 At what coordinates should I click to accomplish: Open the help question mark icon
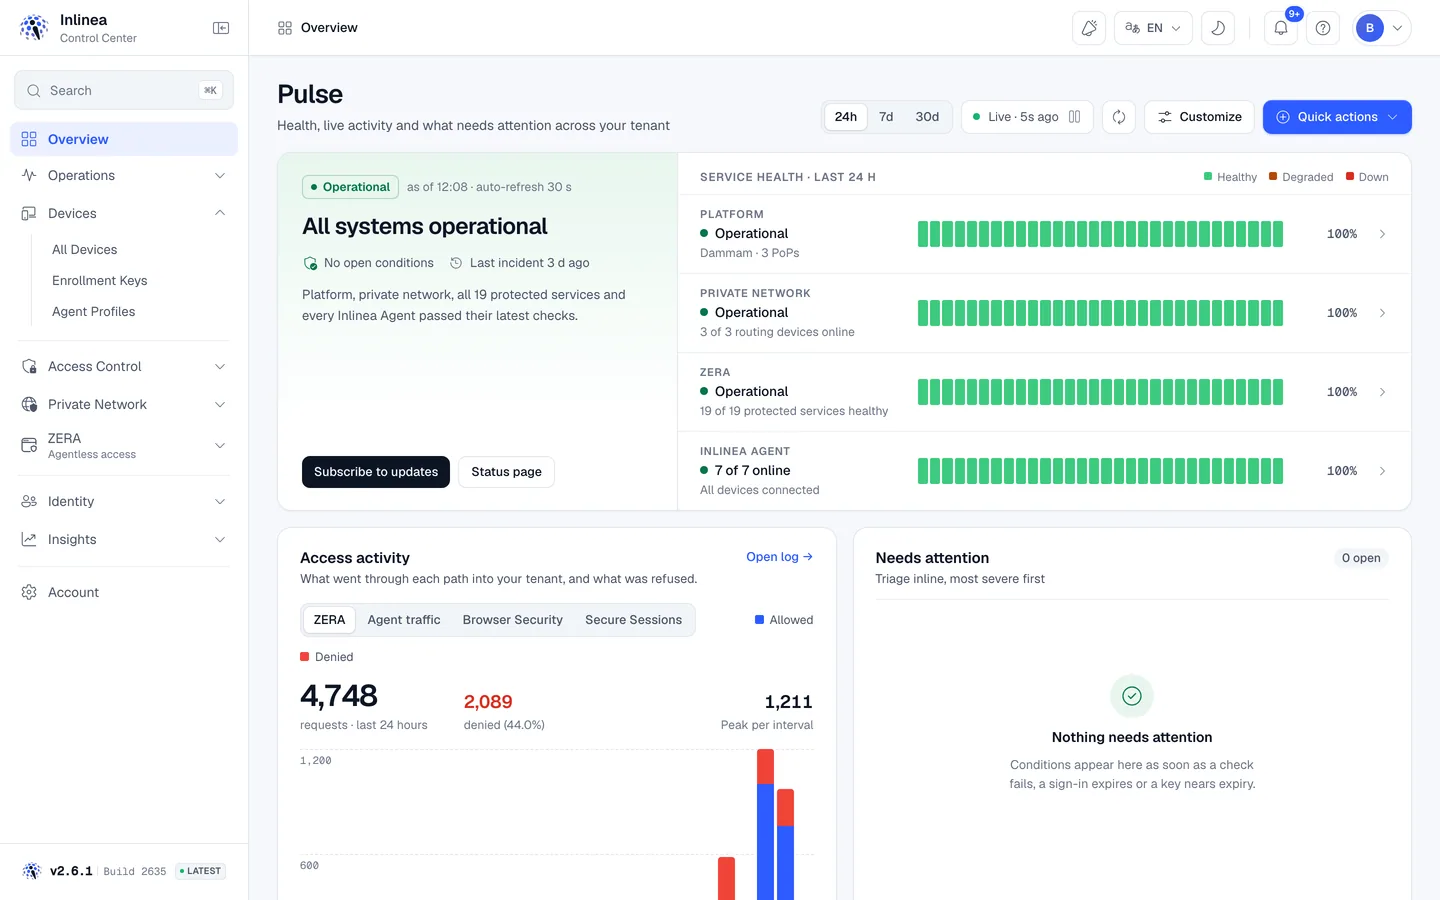tap(1323, 28)
